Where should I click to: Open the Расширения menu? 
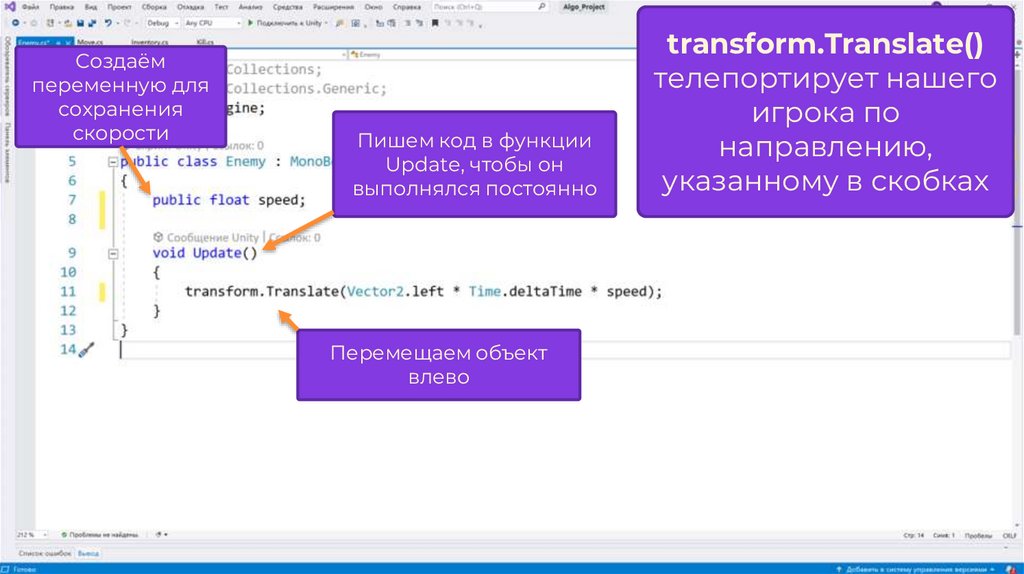coord(333,7)
